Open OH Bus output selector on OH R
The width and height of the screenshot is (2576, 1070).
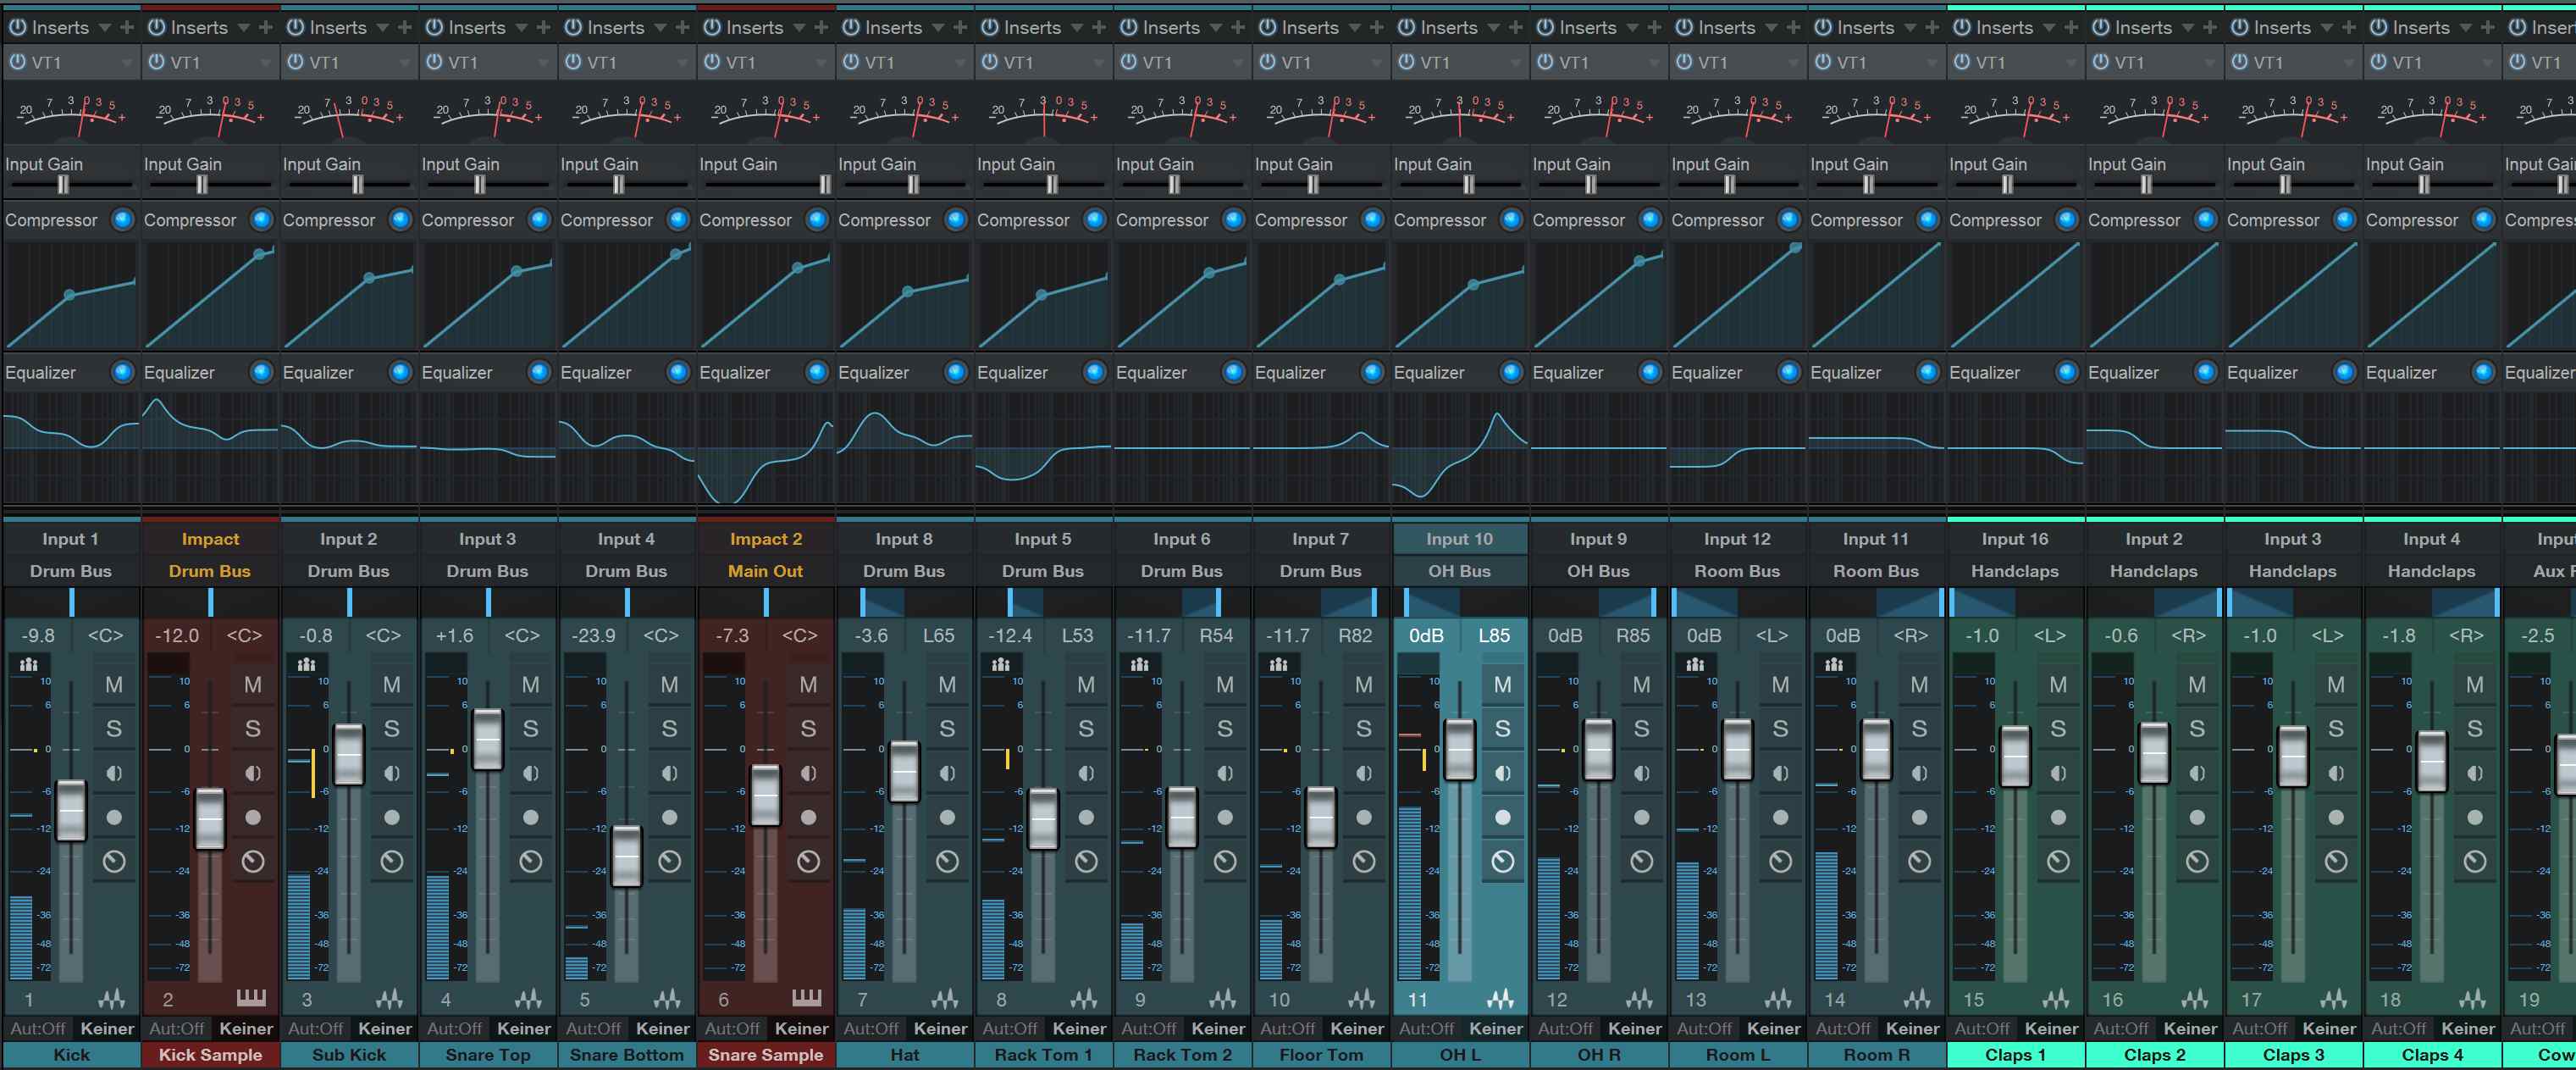point(1598,571)
